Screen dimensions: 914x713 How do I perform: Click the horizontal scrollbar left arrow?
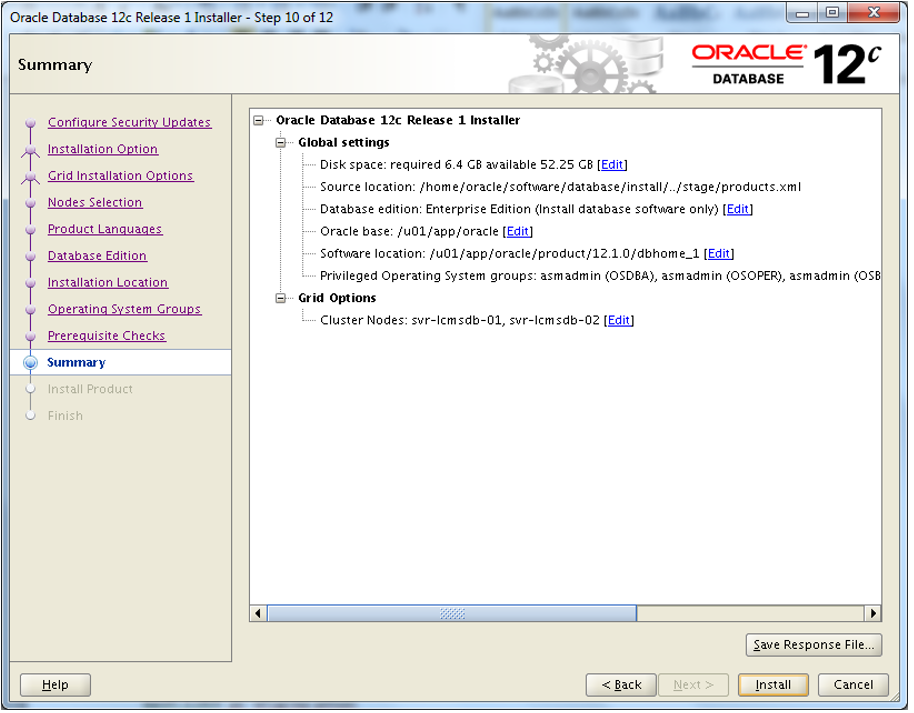pos(258,614)
